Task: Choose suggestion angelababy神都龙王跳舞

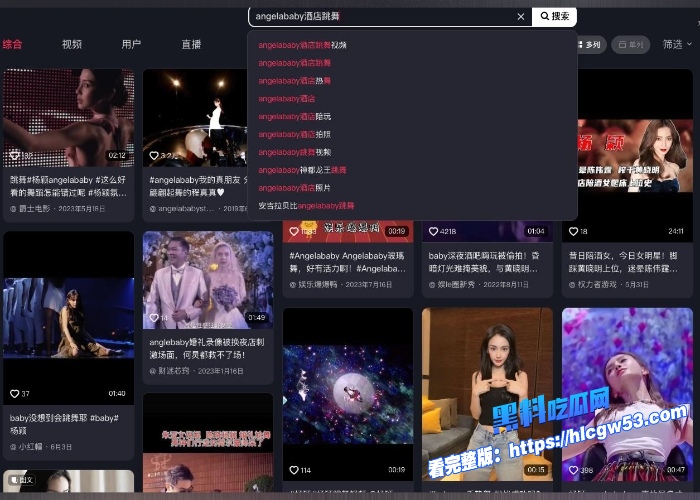Action: (302, 170)
